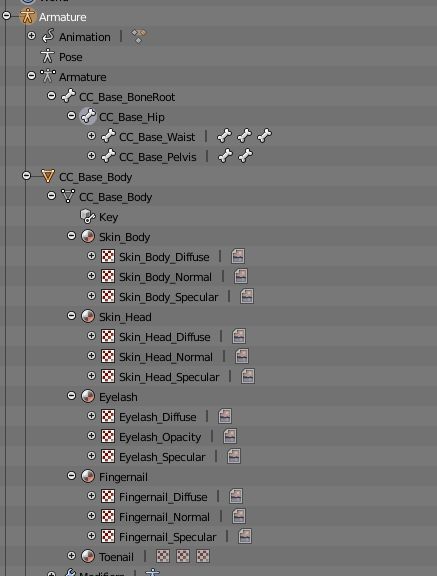The image size is (437, 576).
Task: Select the Skin_Body_Normal texture name
Action: pos(166,277)
